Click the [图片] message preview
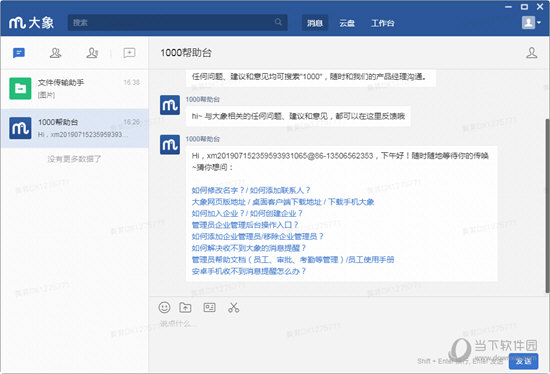 pyautogui.click(x=46, y=95)
